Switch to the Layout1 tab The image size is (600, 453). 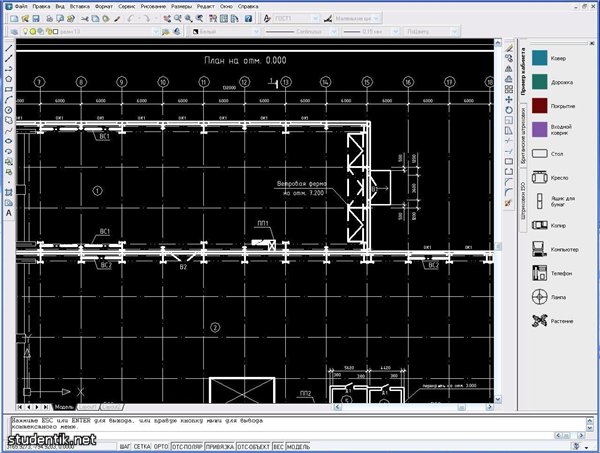click(88, 407)
